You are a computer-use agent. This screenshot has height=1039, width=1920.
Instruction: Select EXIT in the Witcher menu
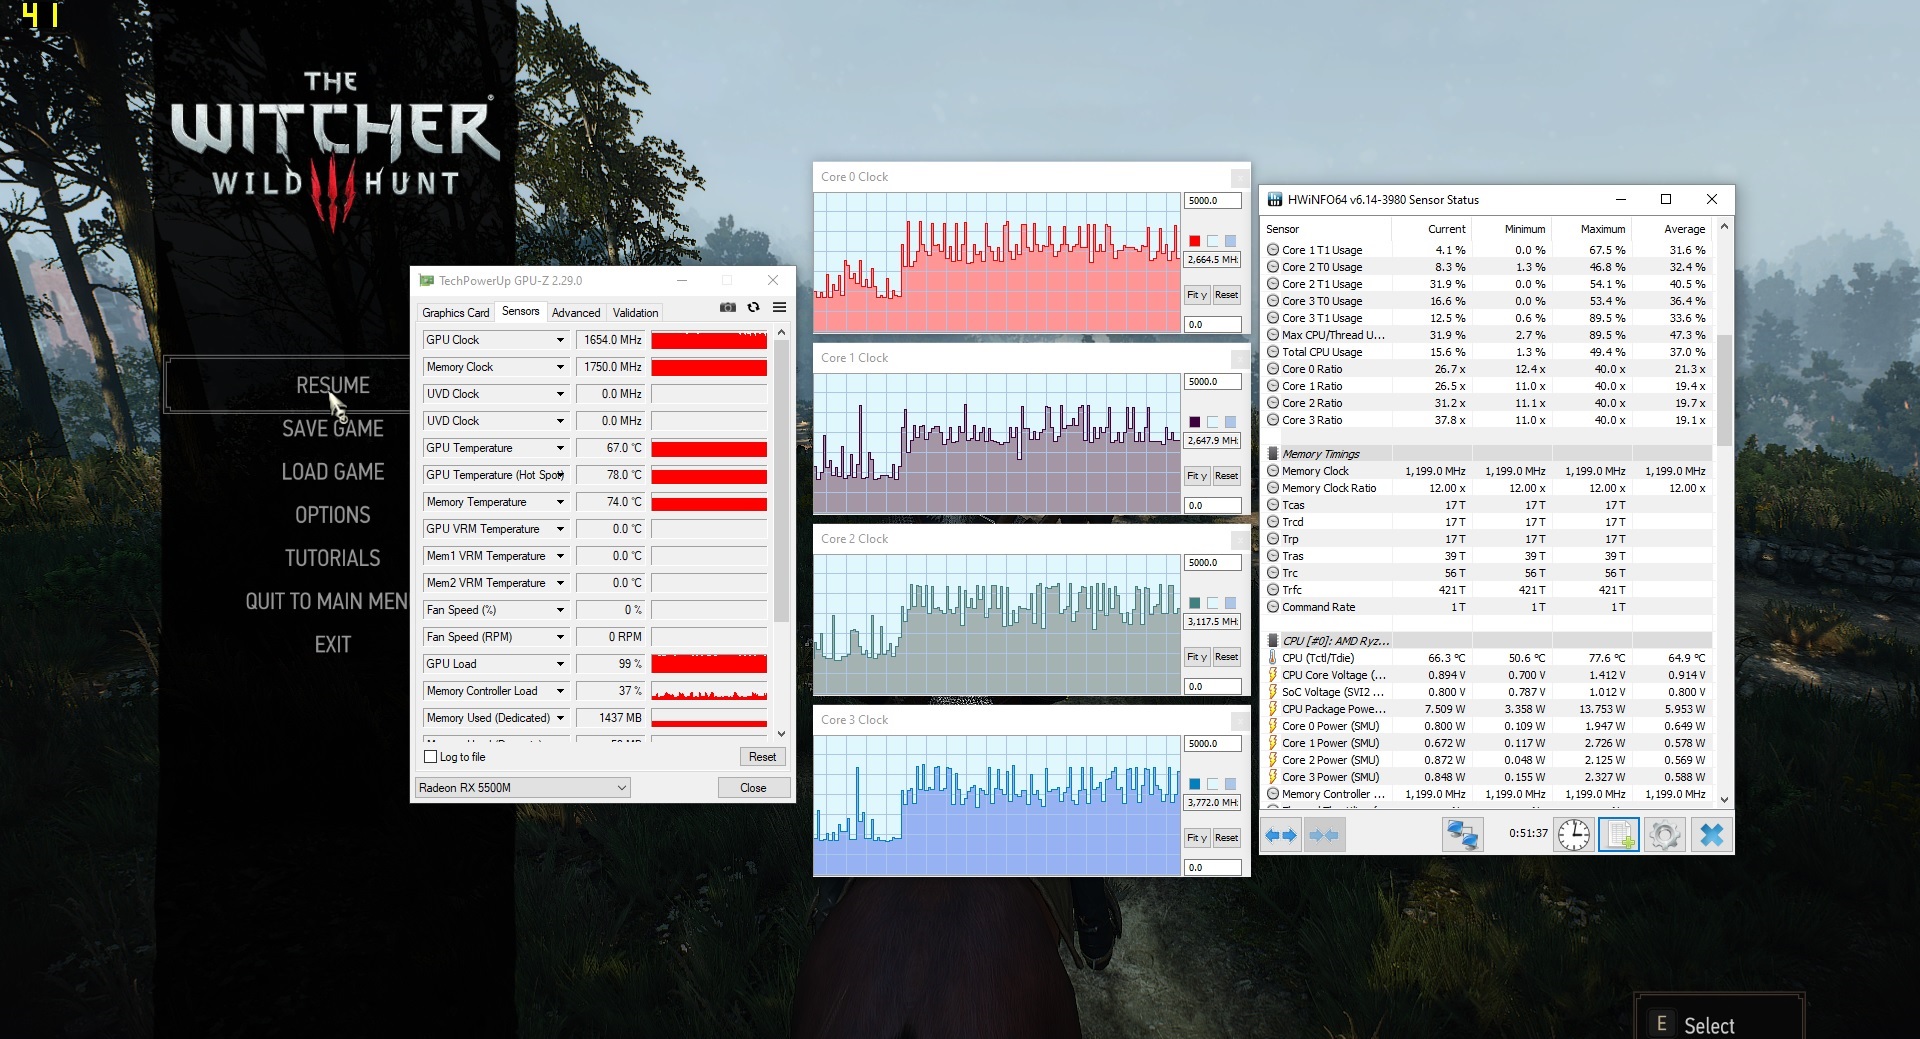(333, 645)
